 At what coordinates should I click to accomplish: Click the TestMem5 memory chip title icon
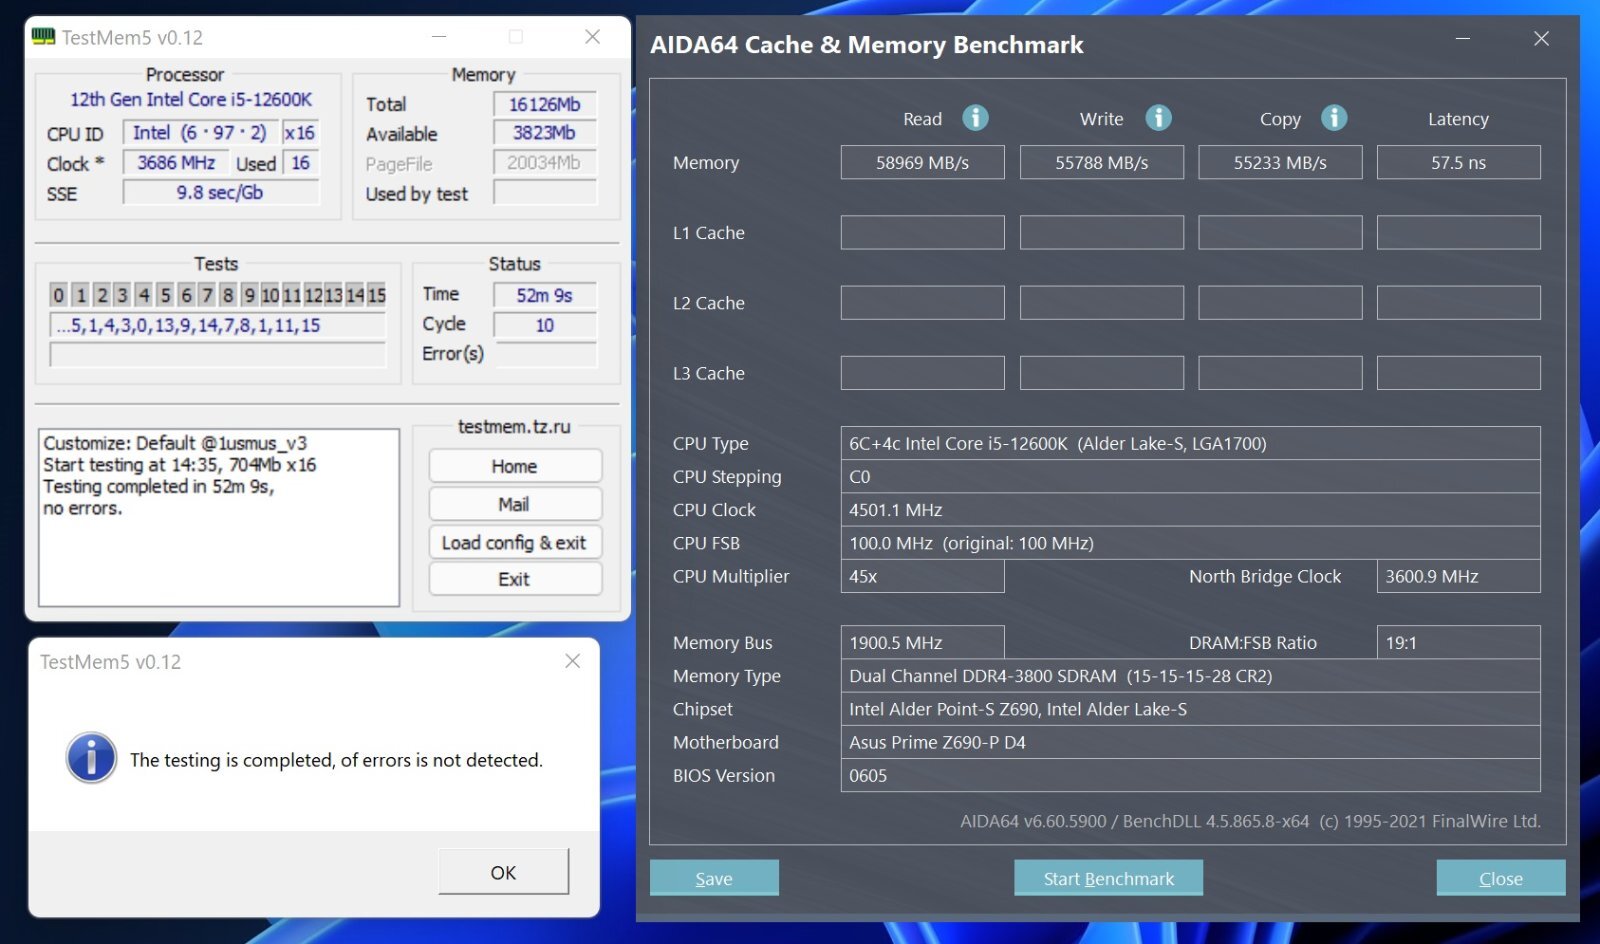(x=43, y=37)
